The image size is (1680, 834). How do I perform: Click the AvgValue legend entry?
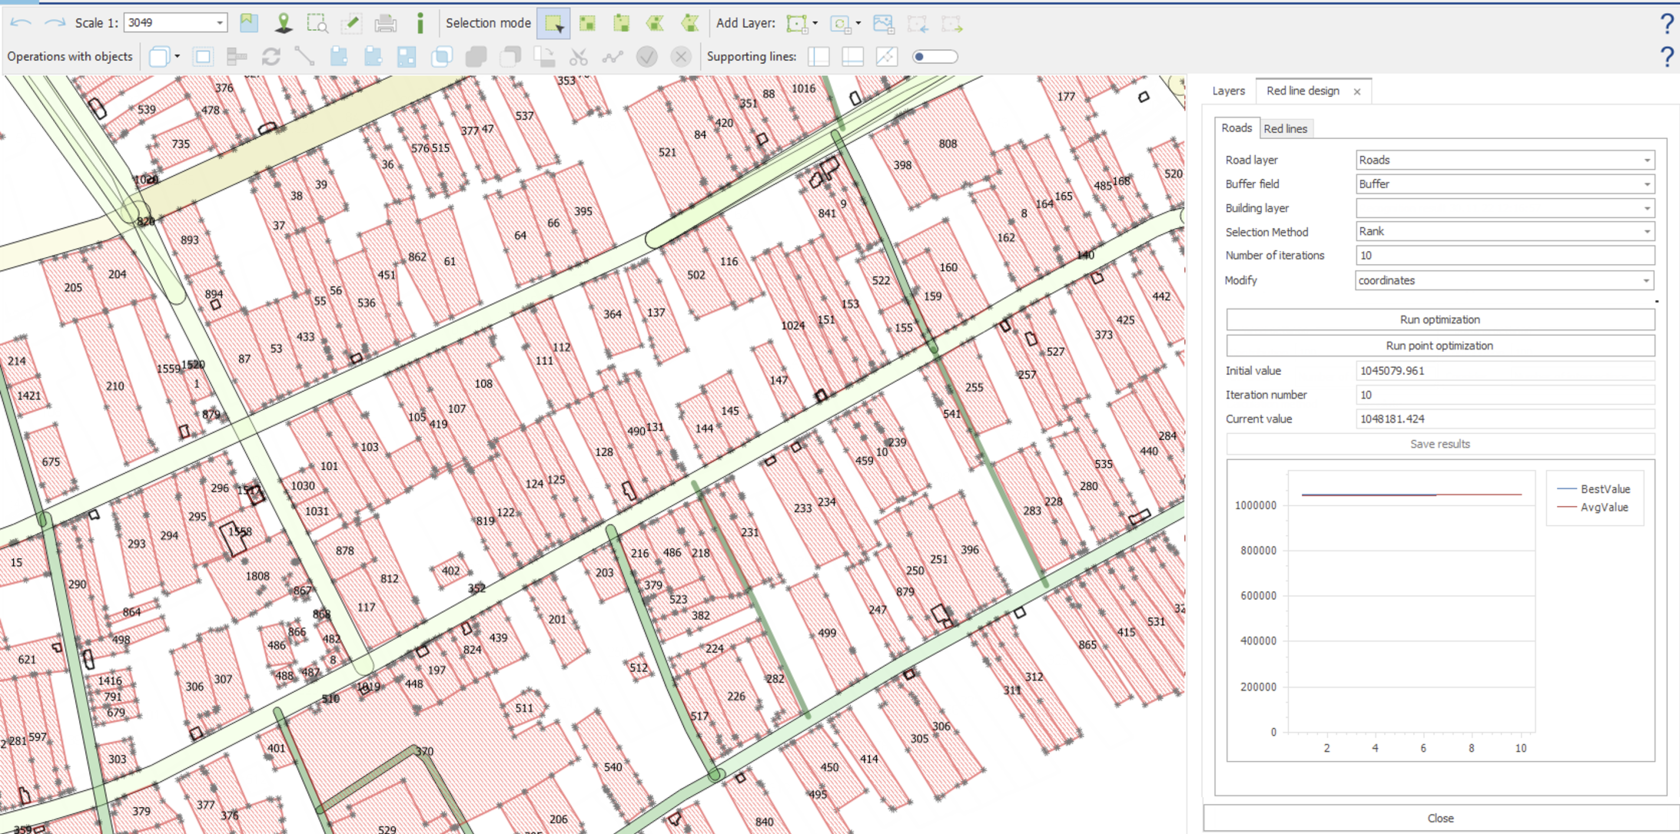coord(1593,507)
